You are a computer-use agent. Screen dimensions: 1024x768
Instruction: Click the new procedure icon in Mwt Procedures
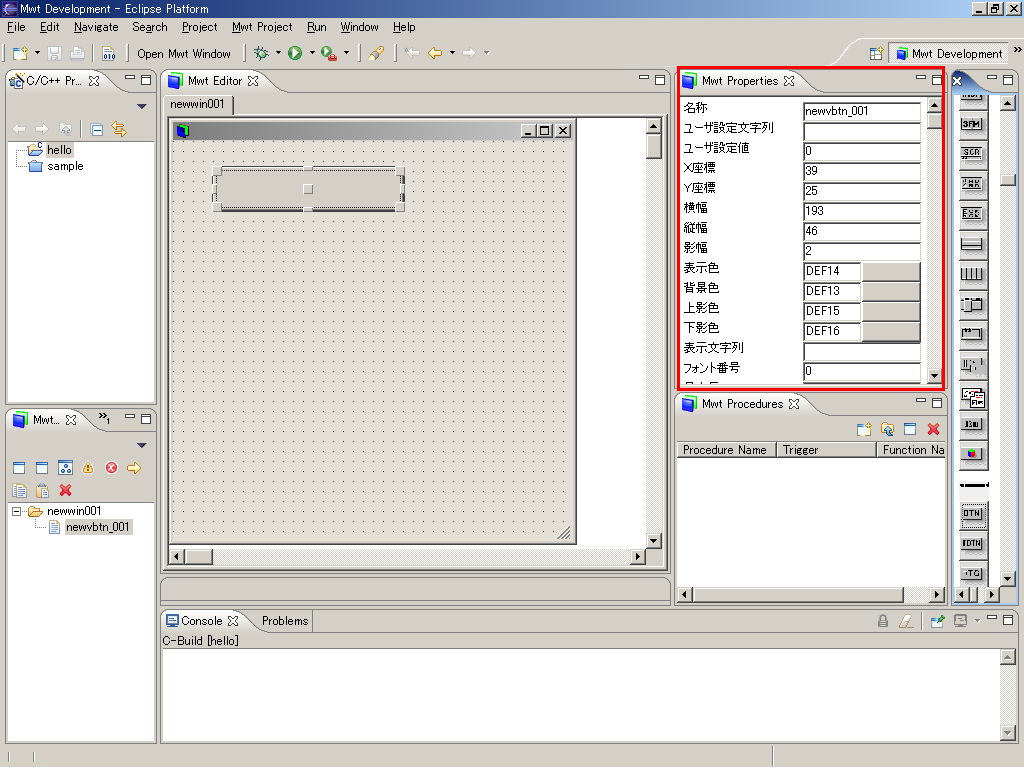click(864, 429)
